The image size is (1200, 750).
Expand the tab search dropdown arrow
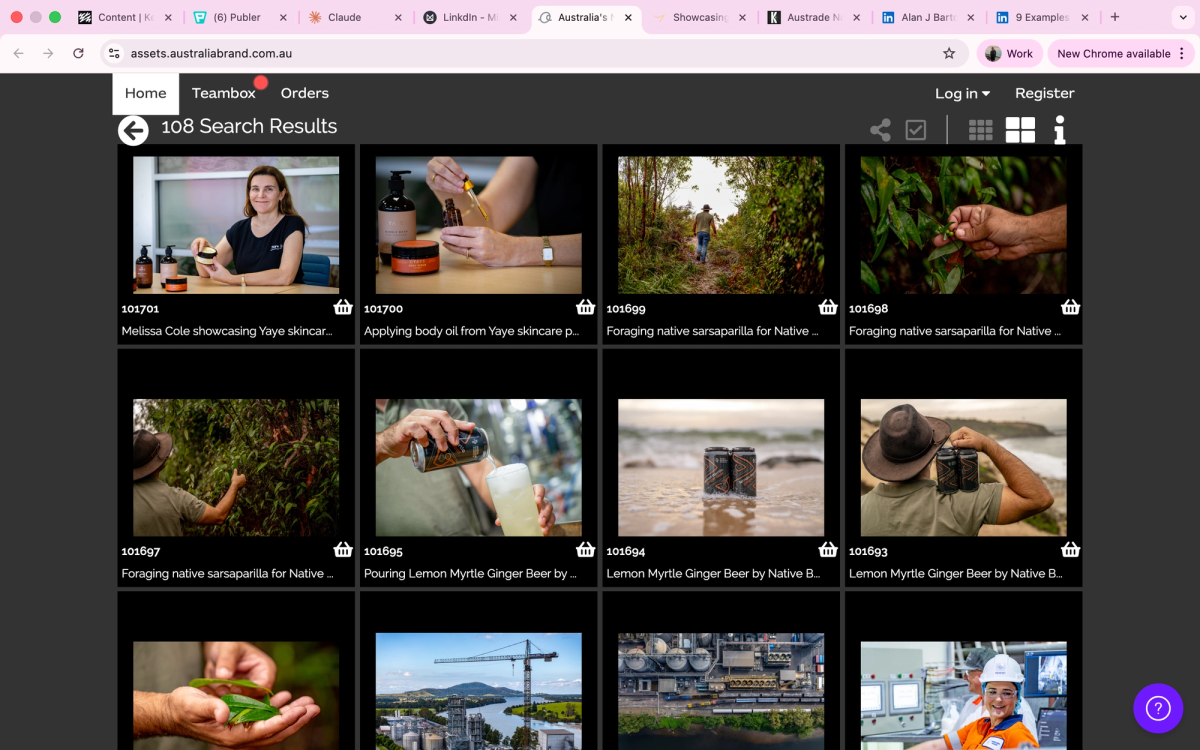click(x=1181, y=17)
